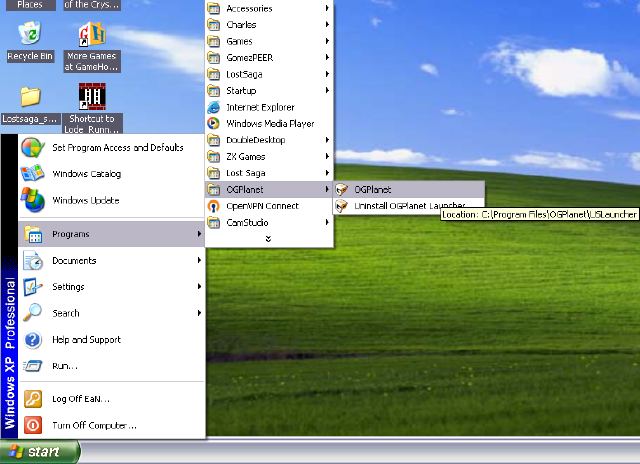The height and width of the screenshot is (464, 640).
Task: Click the Set Program Access and Defaults icon
Action: point(33,148)
